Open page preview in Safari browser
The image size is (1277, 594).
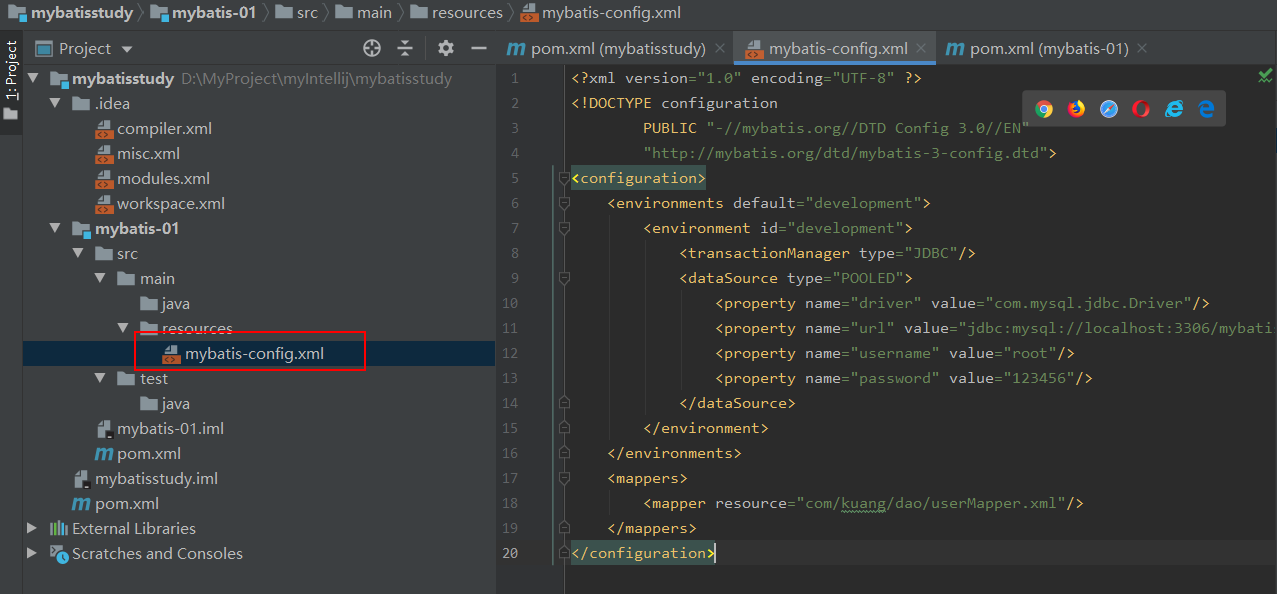click(x=1109, y=109)
